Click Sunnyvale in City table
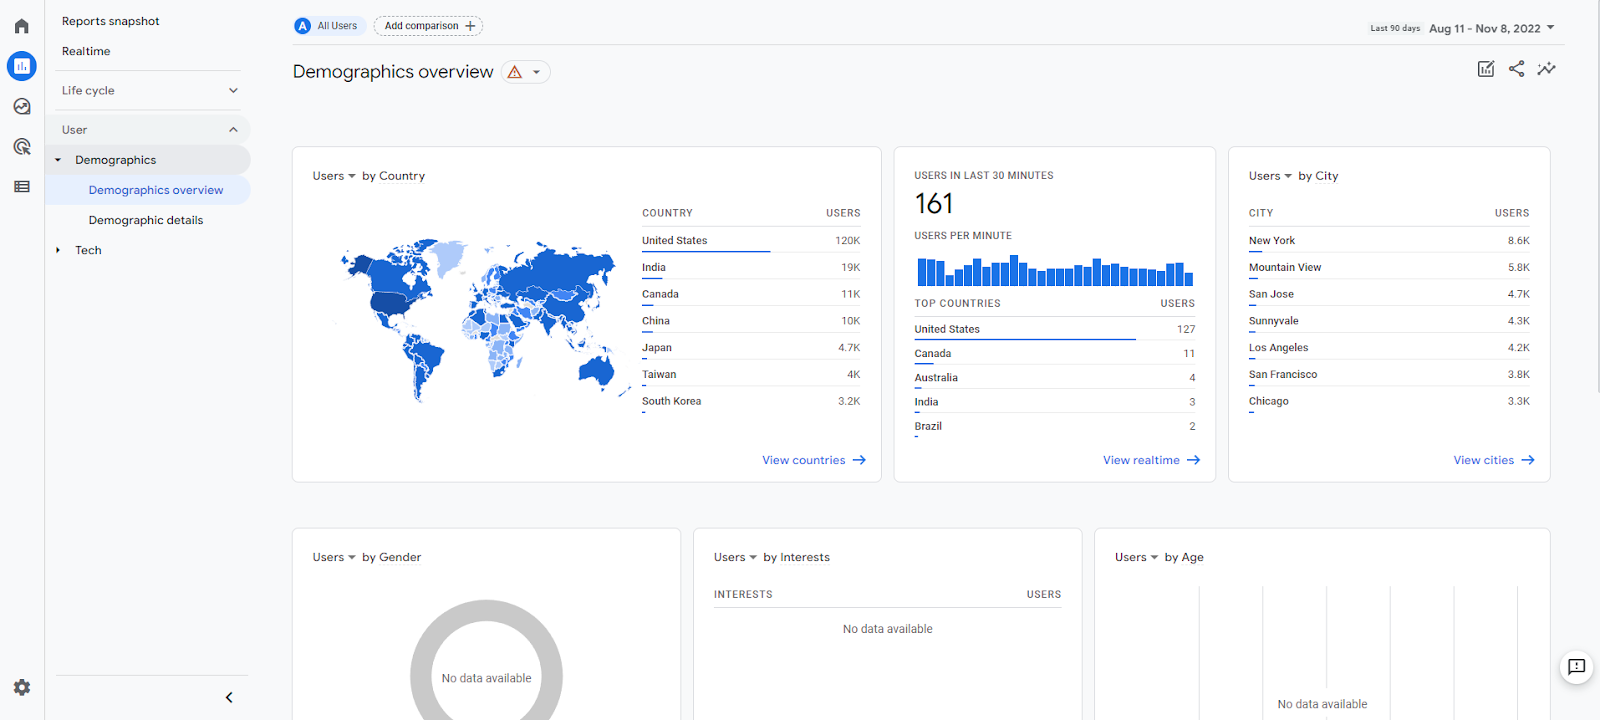Viewport: 1600px width, 720px height. (x=1273, y=321)
